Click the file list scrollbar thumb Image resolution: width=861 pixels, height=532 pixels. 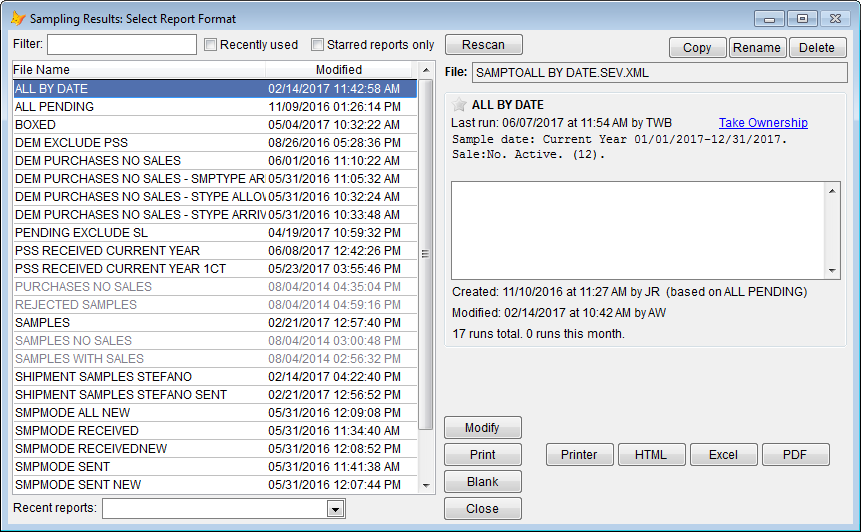point(426,254)
